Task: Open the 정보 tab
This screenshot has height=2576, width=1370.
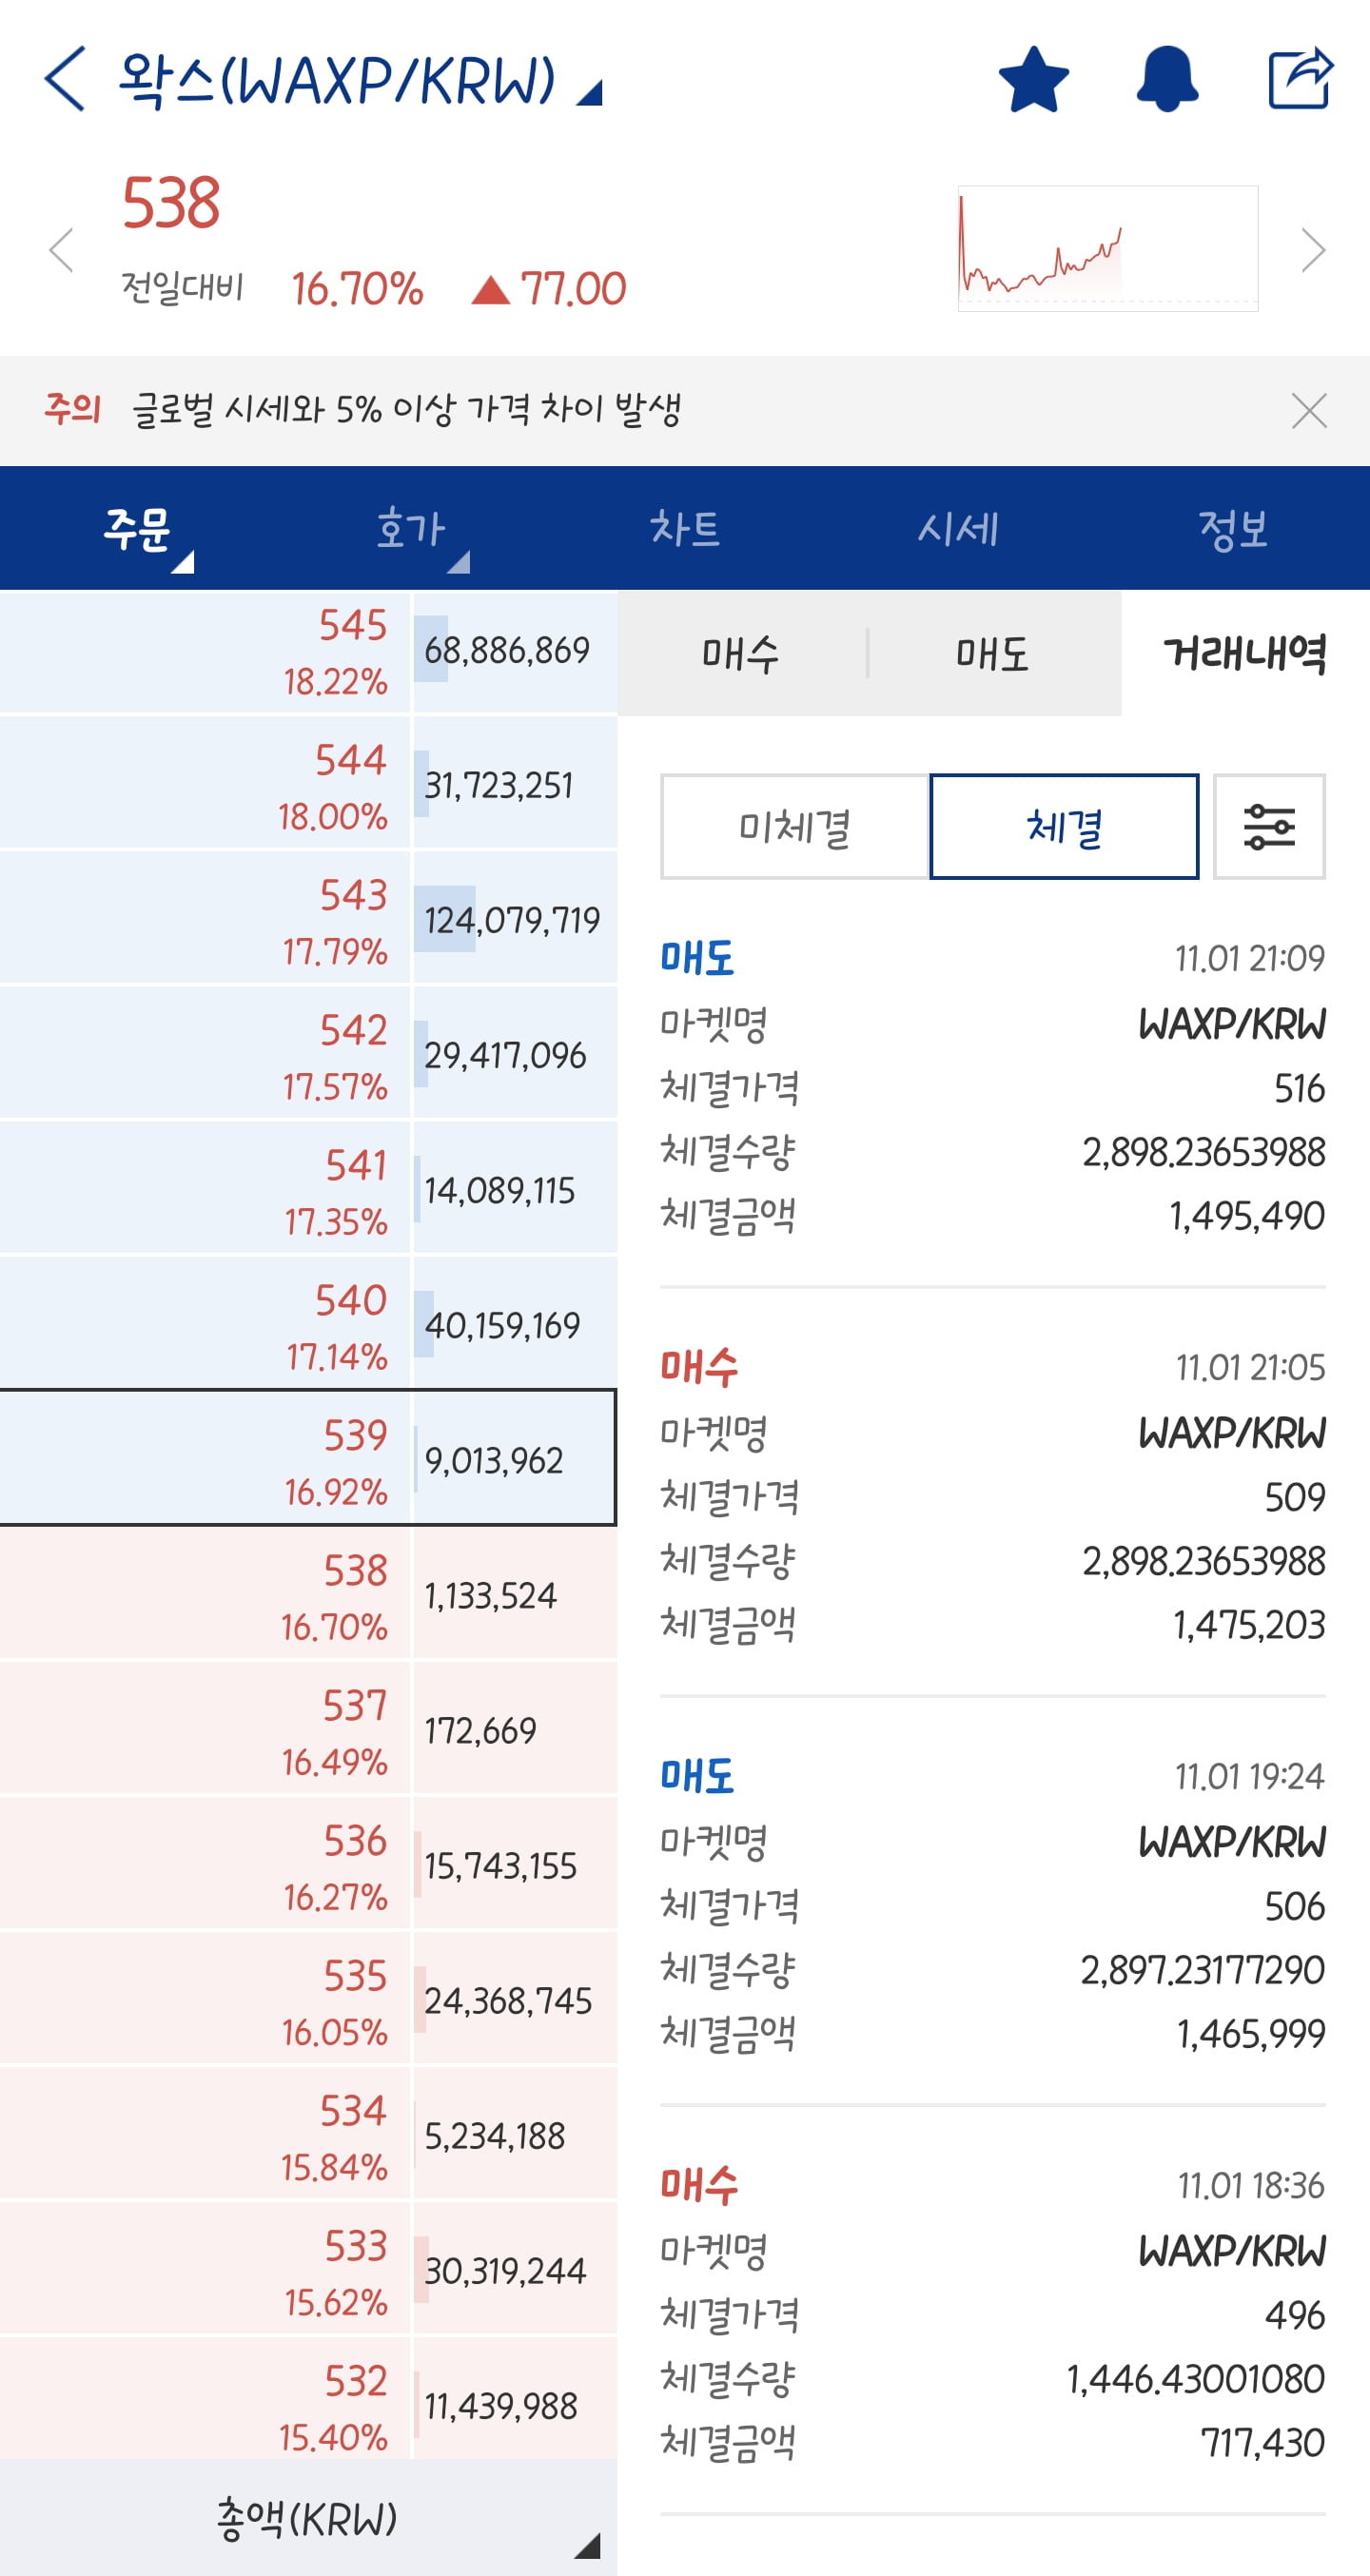Action: click(x=1233, y=528)
